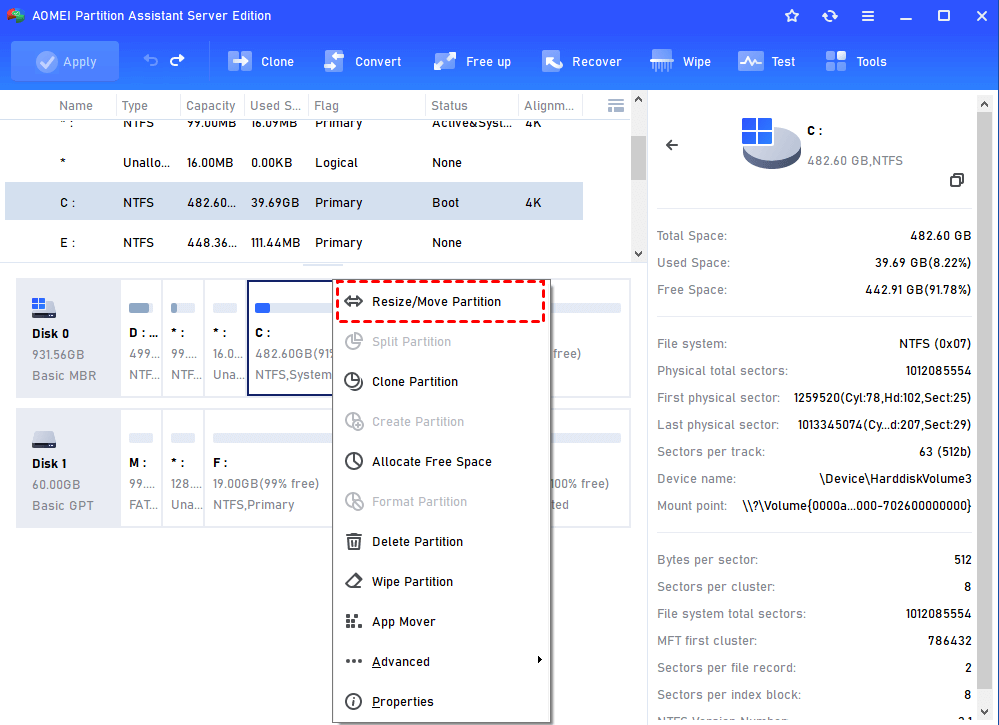This screenshot has width=999, height=725.
Task: Open Properties from context menu
Action: click(x=441, y=701)
